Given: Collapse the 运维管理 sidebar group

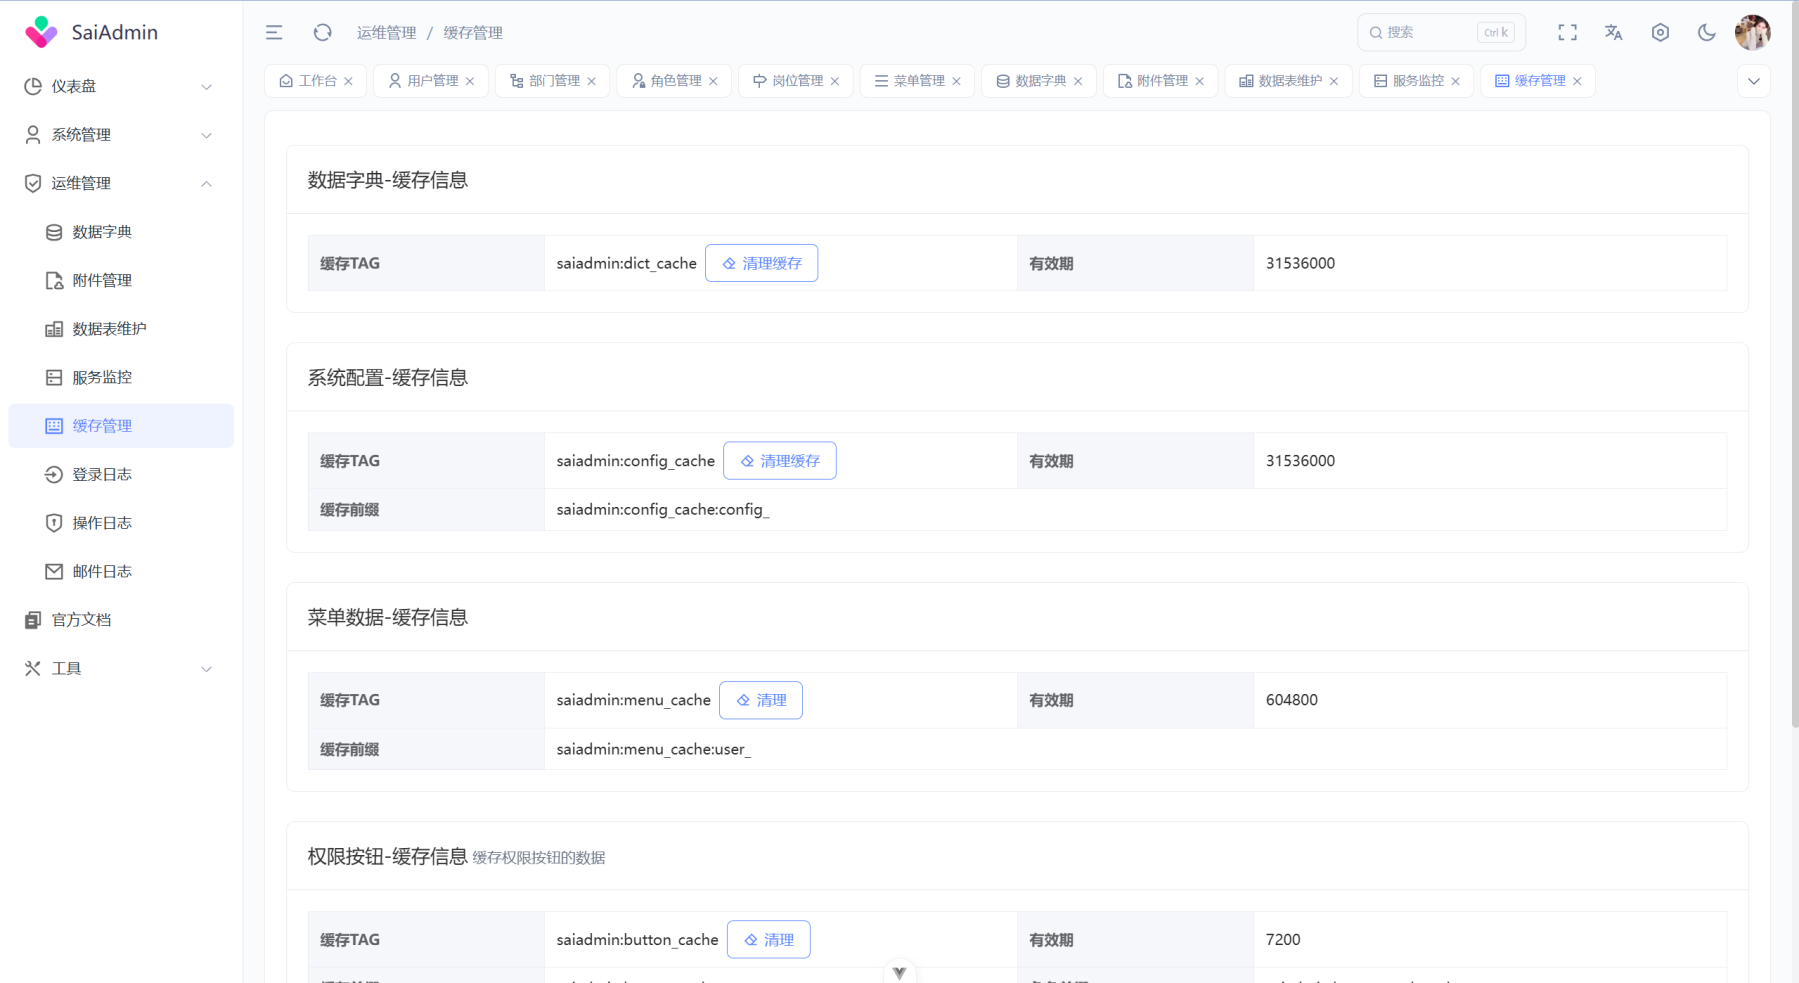Looking at the screenshot, I should [118, 184].
